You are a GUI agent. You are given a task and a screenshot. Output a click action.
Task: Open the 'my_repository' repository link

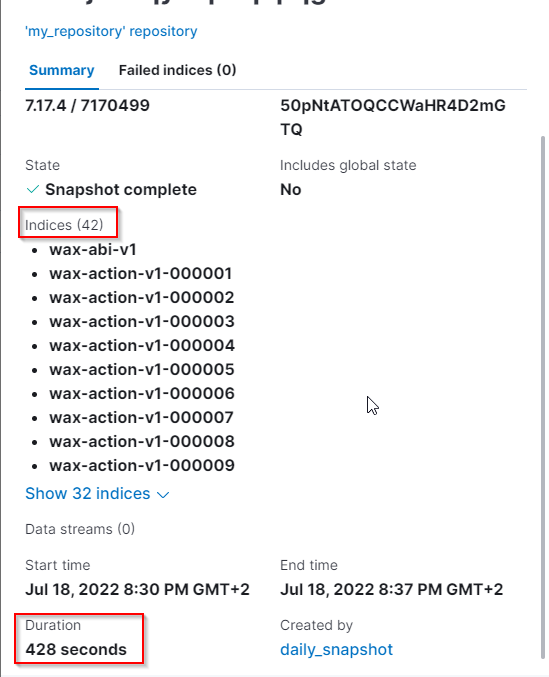coord(111,32)
